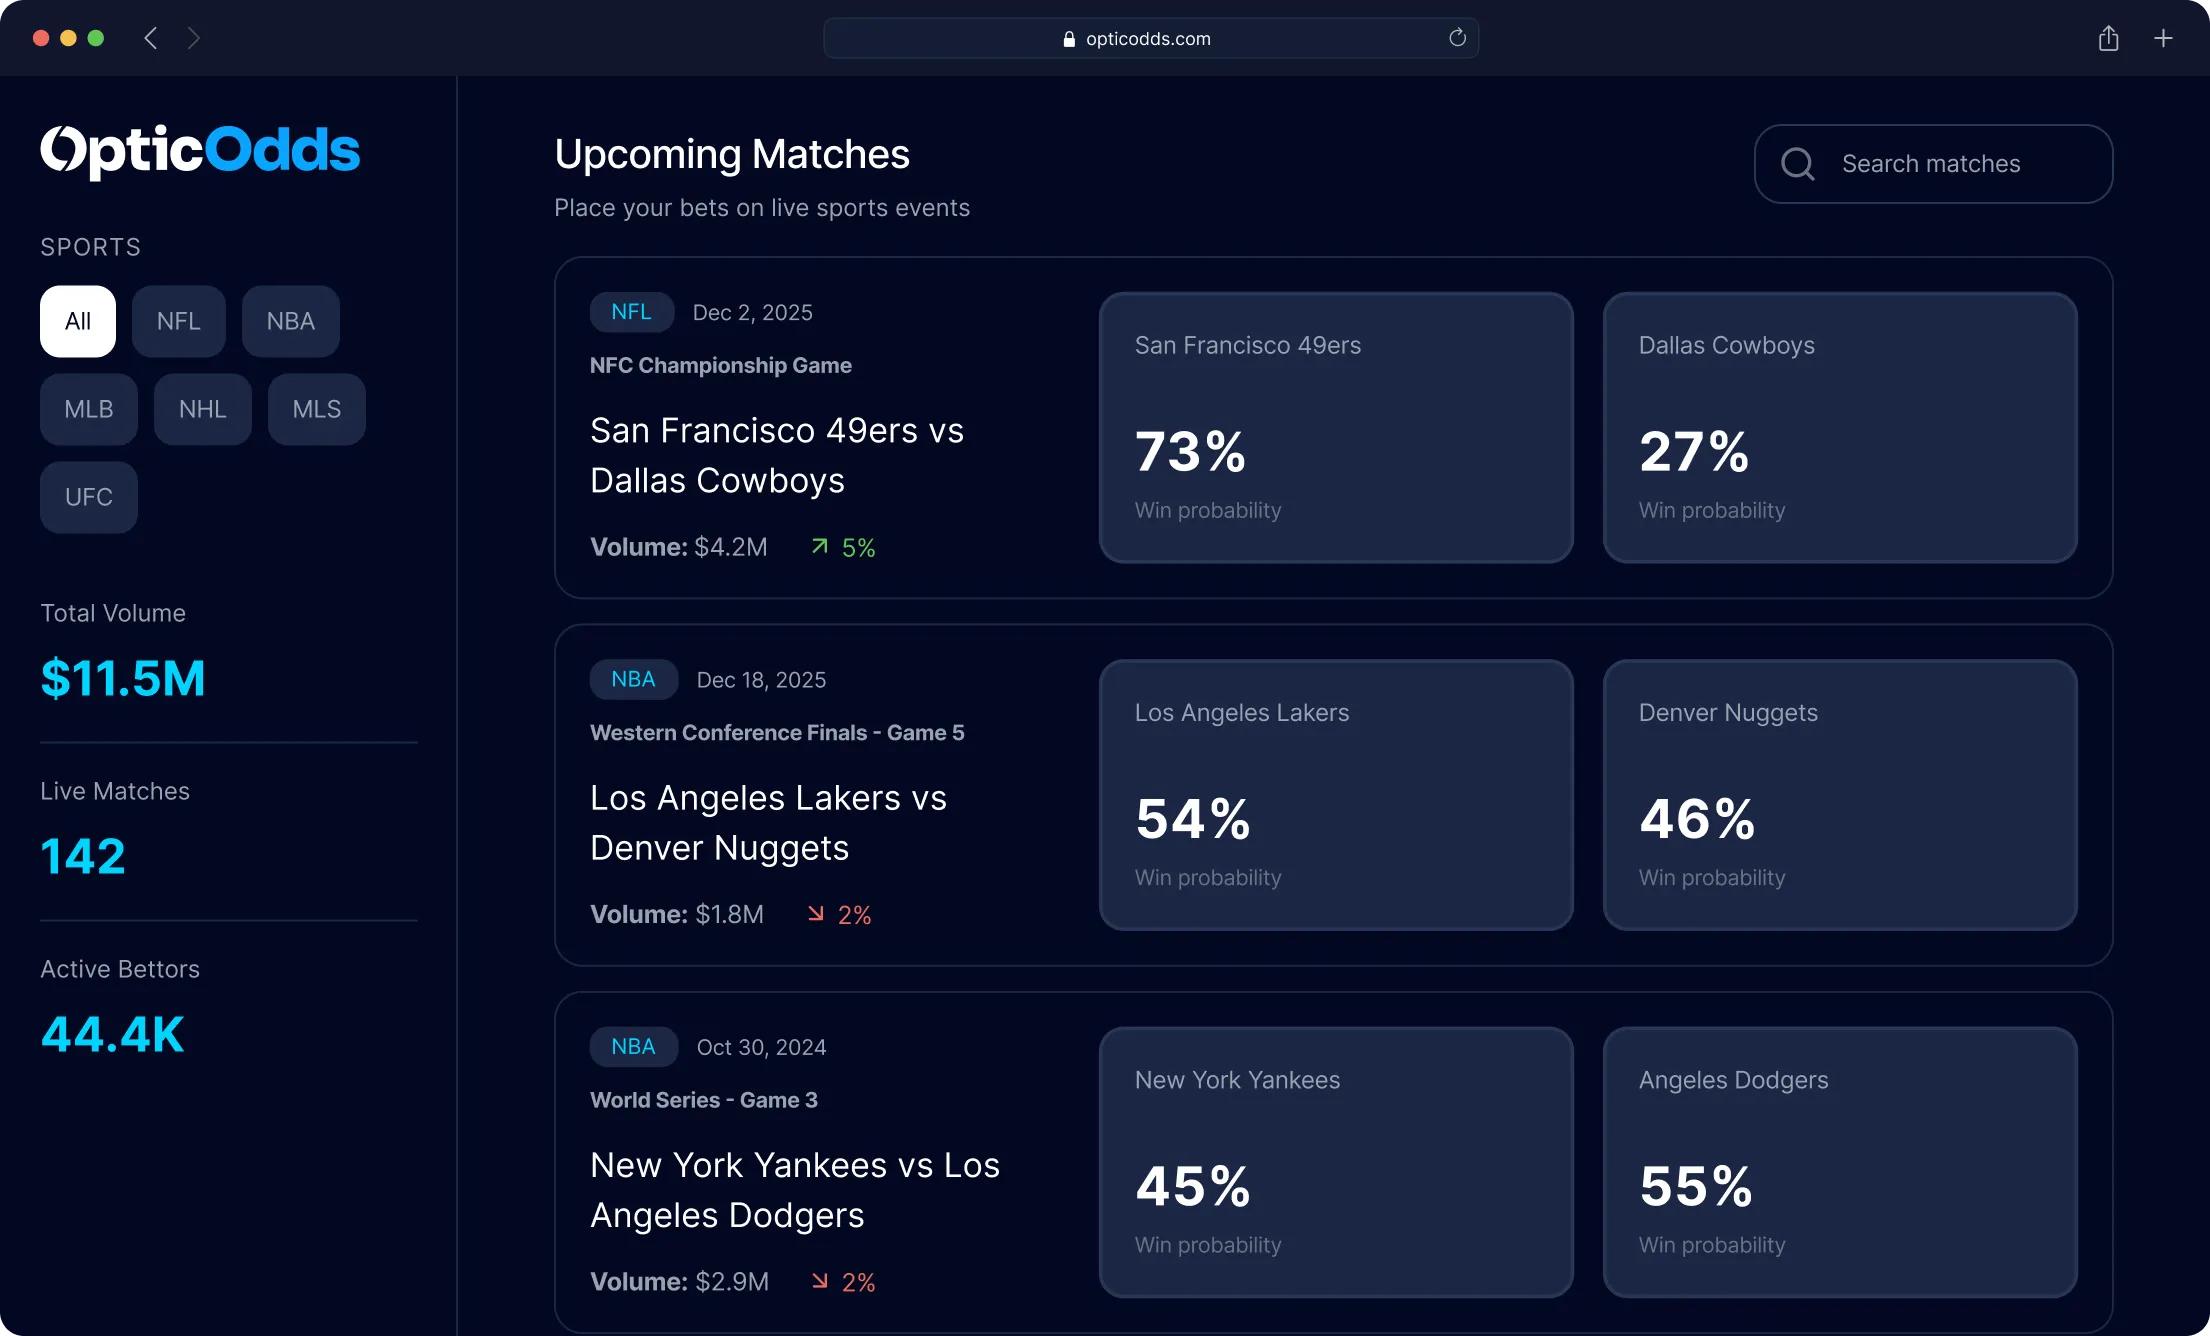Click the browser forward arrow
The height and width of the screenshot is (1336, 2210).
point(194,38)
